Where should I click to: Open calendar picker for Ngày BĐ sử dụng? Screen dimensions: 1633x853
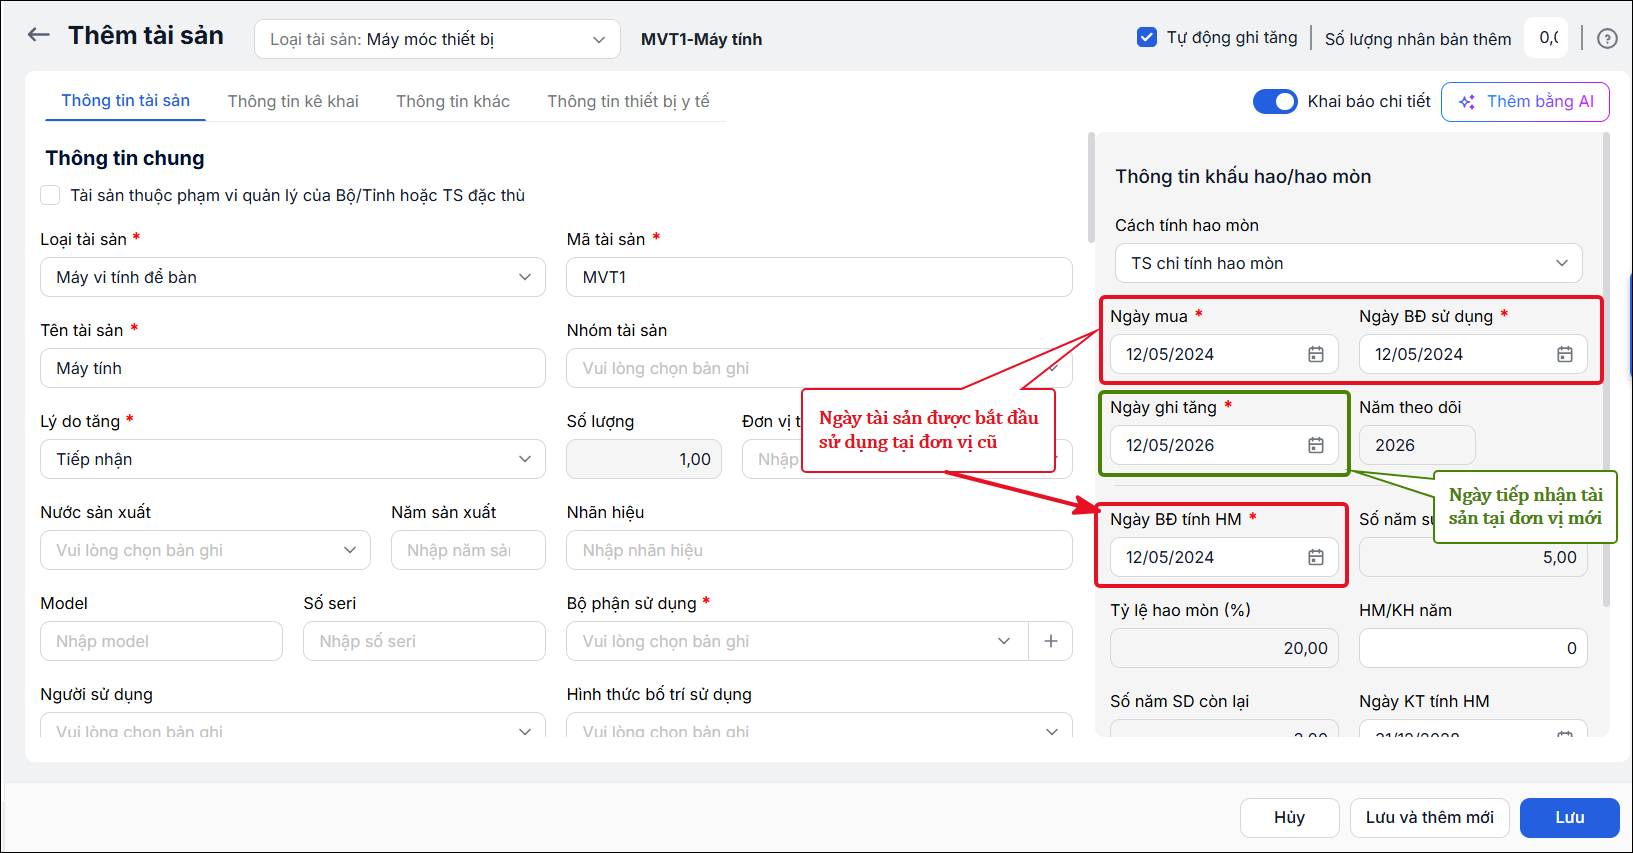click(x=1565, y=355)
